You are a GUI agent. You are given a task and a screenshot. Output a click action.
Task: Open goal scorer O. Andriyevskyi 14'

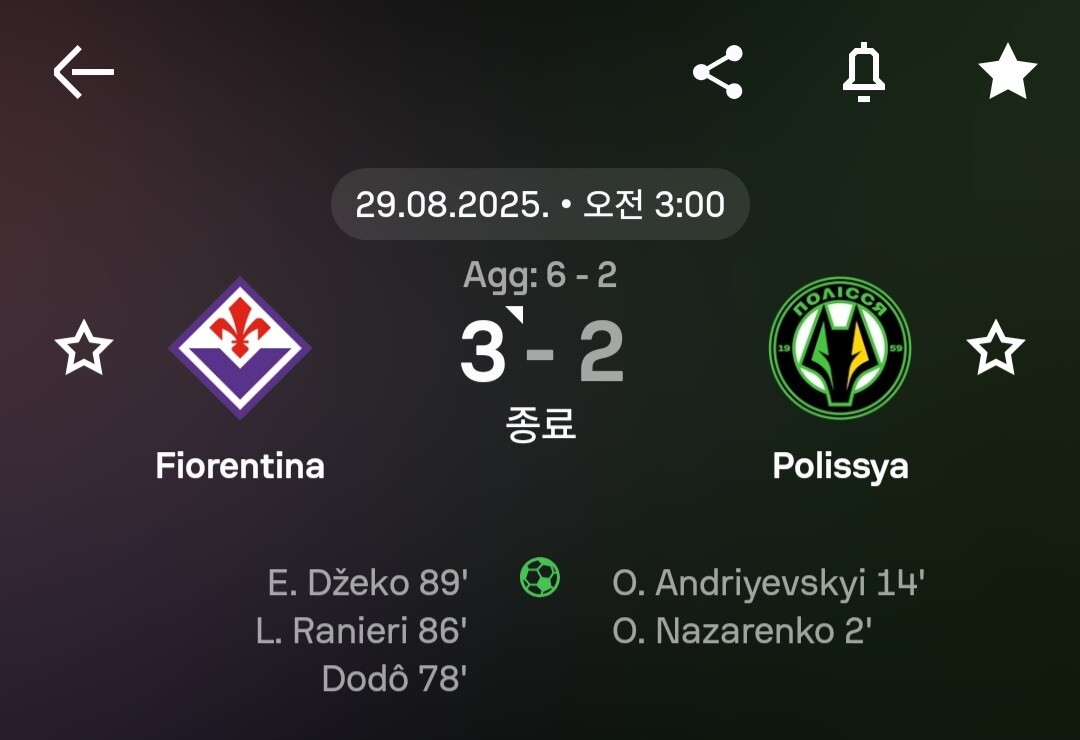pyautogui.click(x=768, y=582)
